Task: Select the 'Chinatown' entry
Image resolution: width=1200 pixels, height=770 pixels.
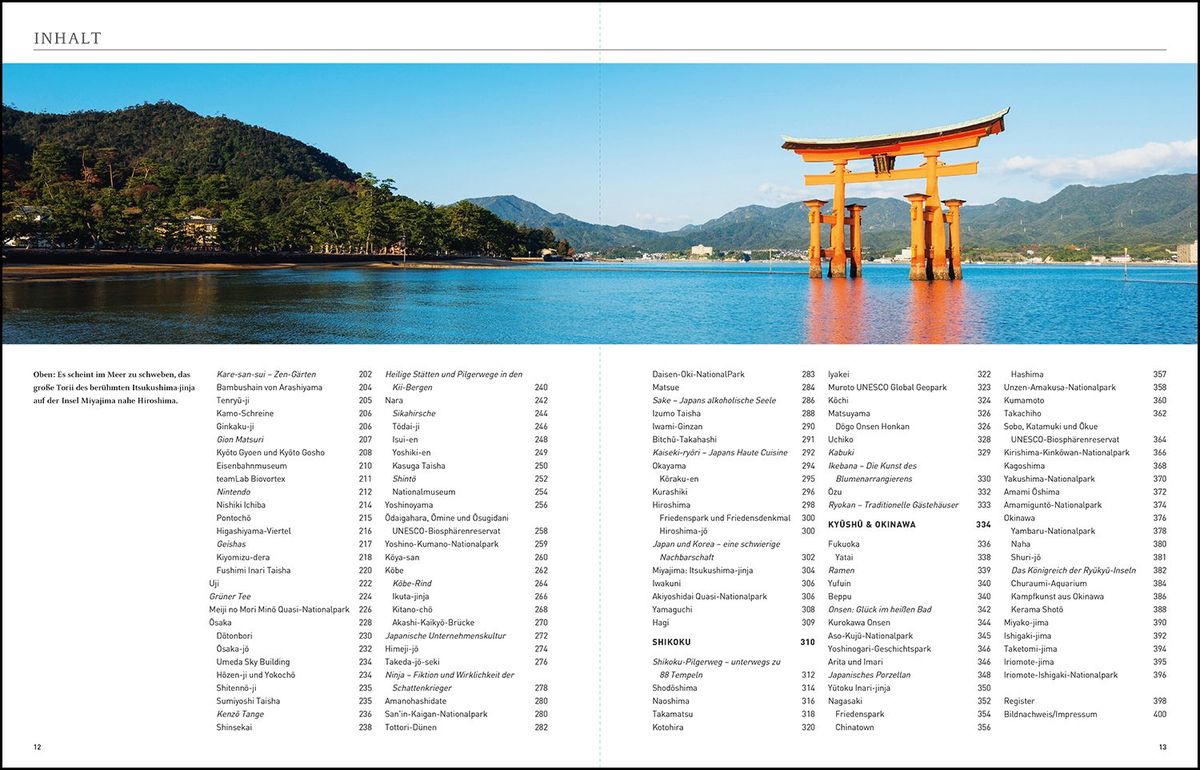Action: coord(854,727)
